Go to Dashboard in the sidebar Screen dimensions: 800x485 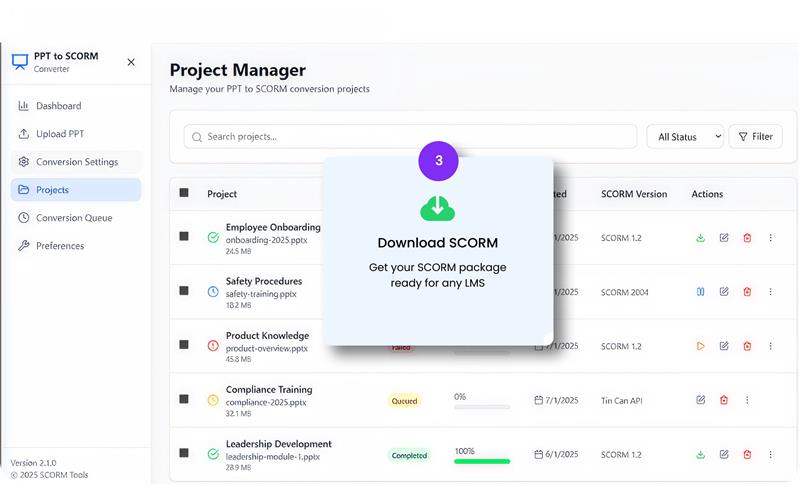(58, 106)
